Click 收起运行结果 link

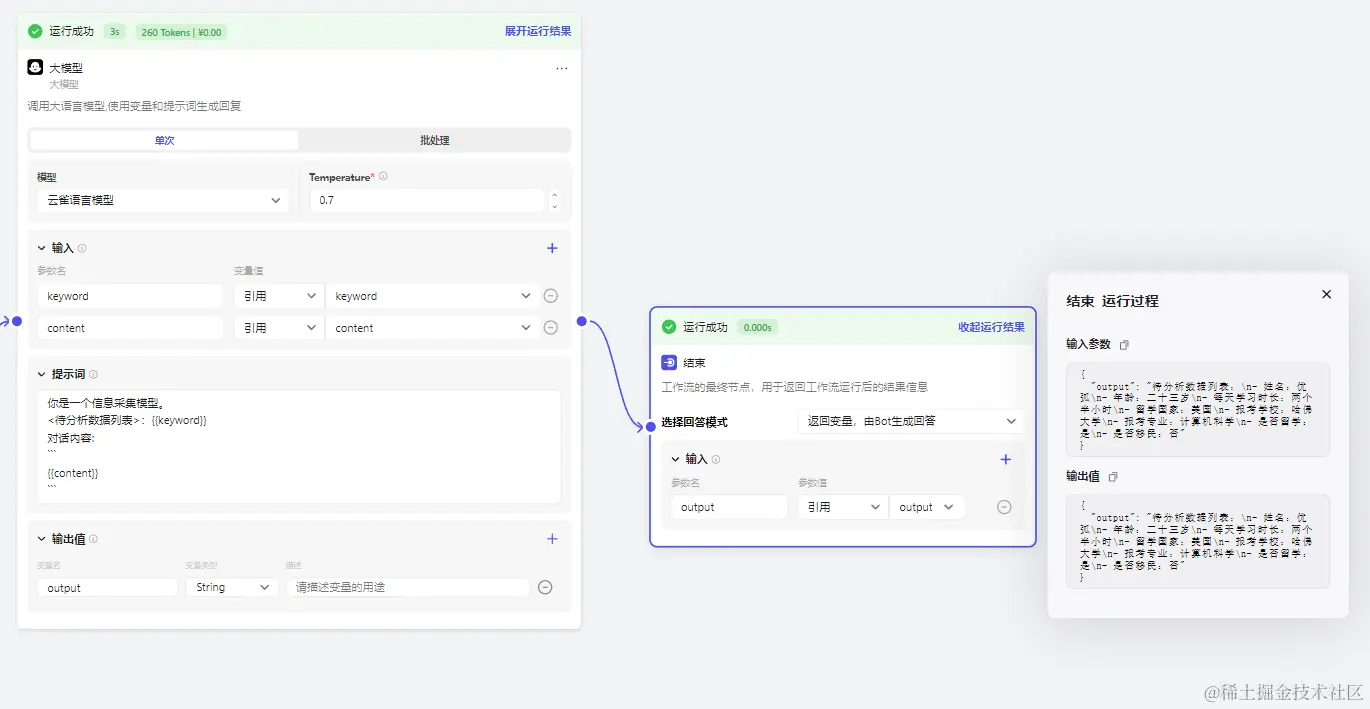[x=992, y=327]
